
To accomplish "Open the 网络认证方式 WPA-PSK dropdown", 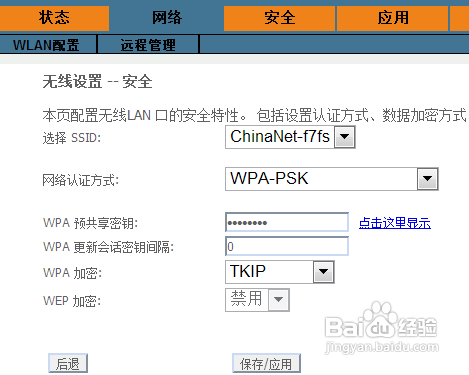I will tap(332, 179).
